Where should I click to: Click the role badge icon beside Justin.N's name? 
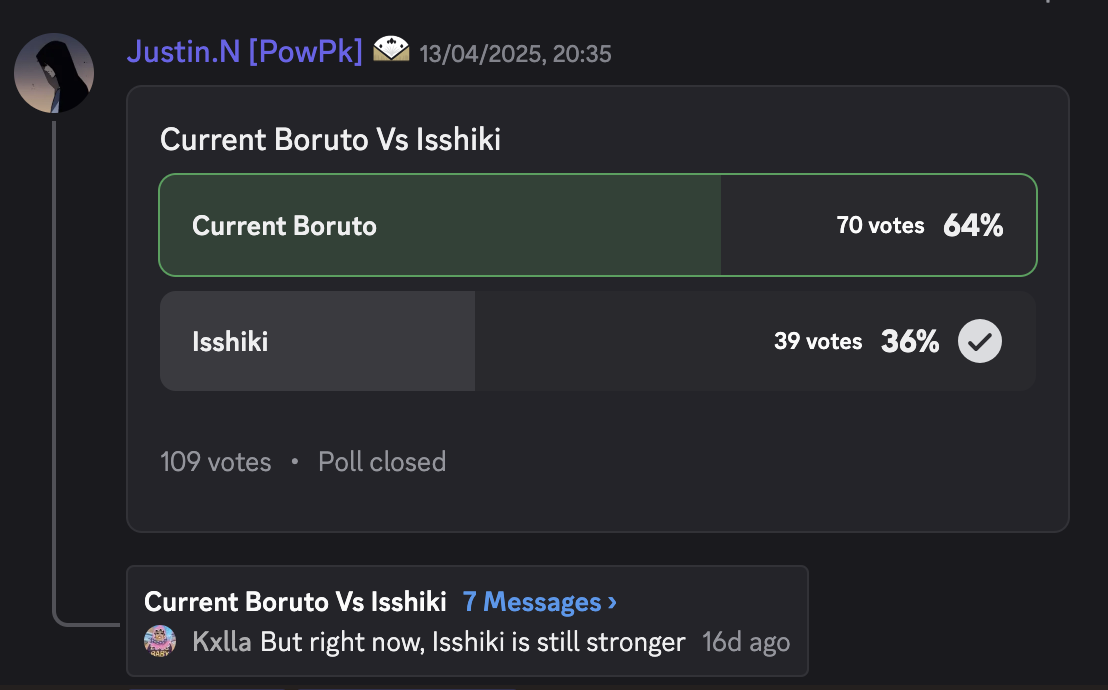coord(391,50)
